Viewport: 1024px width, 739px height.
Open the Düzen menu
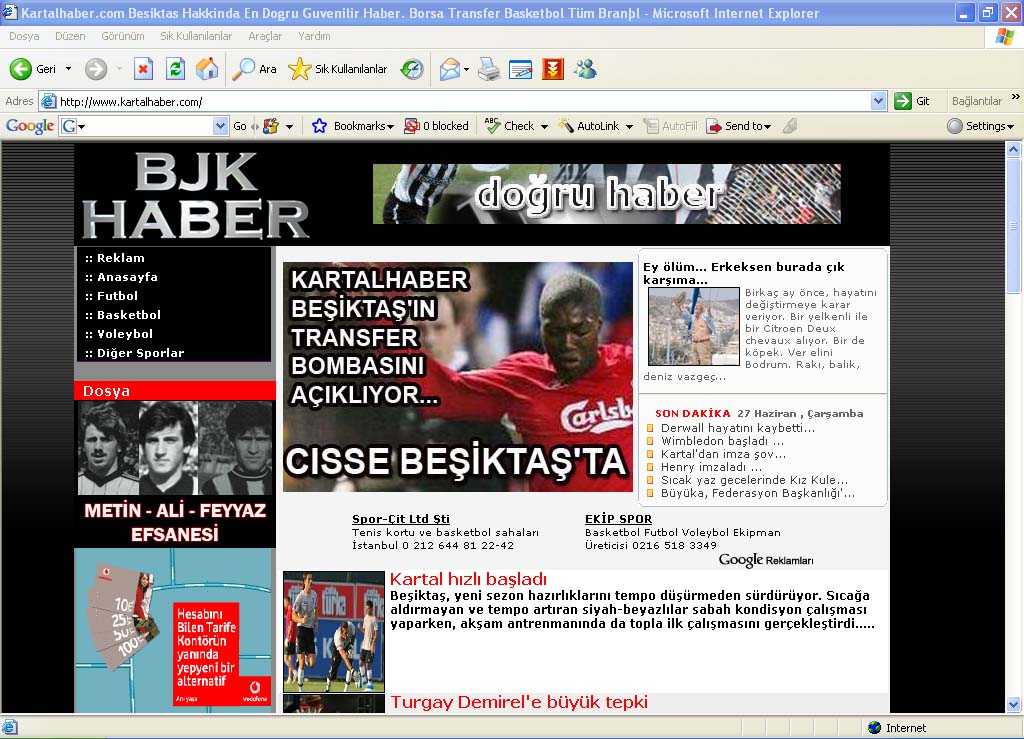tap(70, 36)
